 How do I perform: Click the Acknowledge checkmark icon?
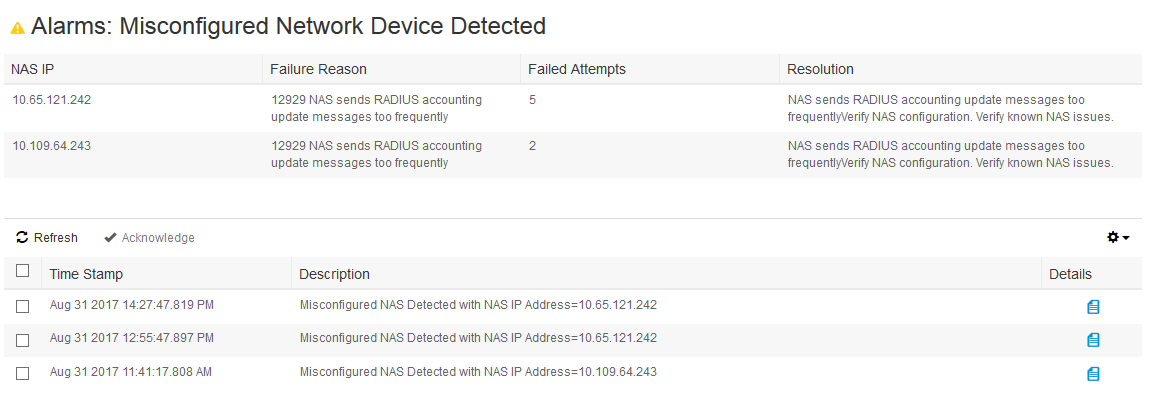click(110, 238)
